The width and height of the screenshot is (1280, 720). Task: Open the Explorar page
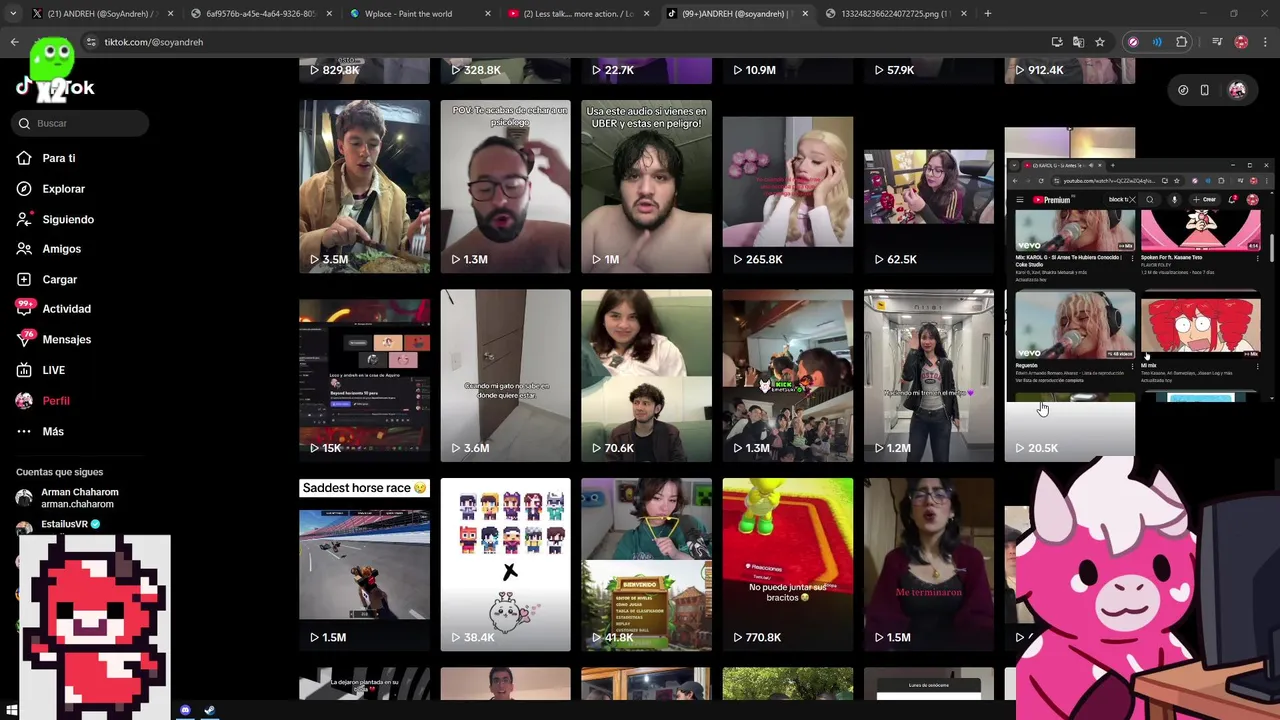(x=63, y=189)
